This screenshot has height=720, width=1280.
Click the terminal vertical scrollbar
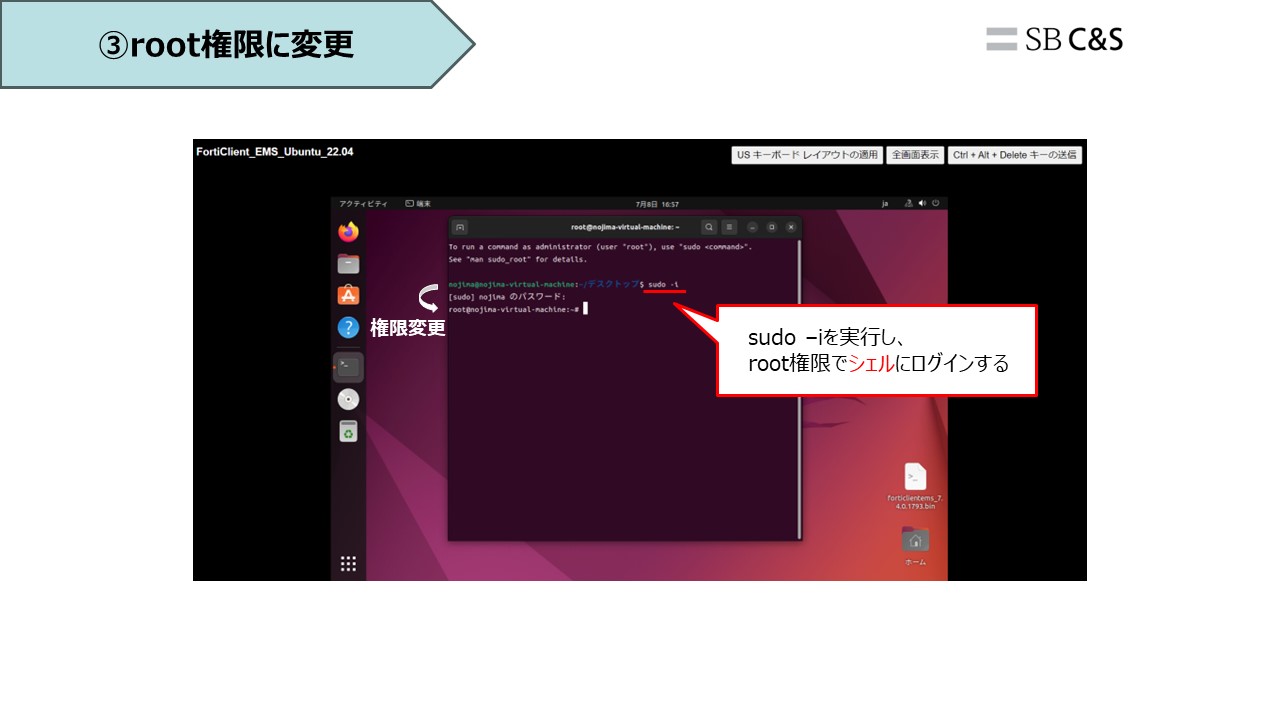pyautogui.click(x=798, y=390)
